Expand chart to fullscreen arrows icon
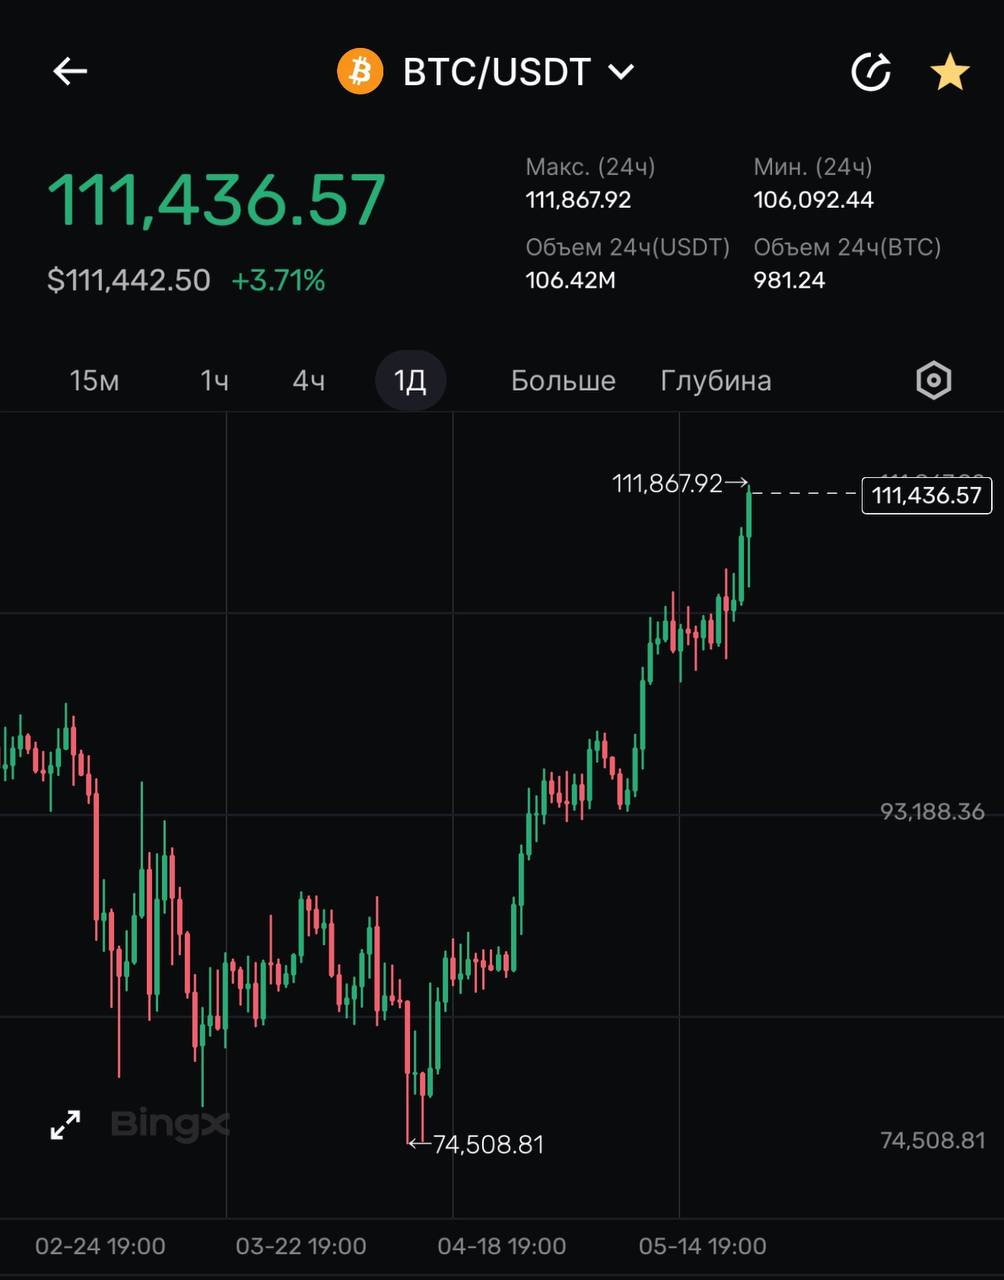 click(66, 1125)
